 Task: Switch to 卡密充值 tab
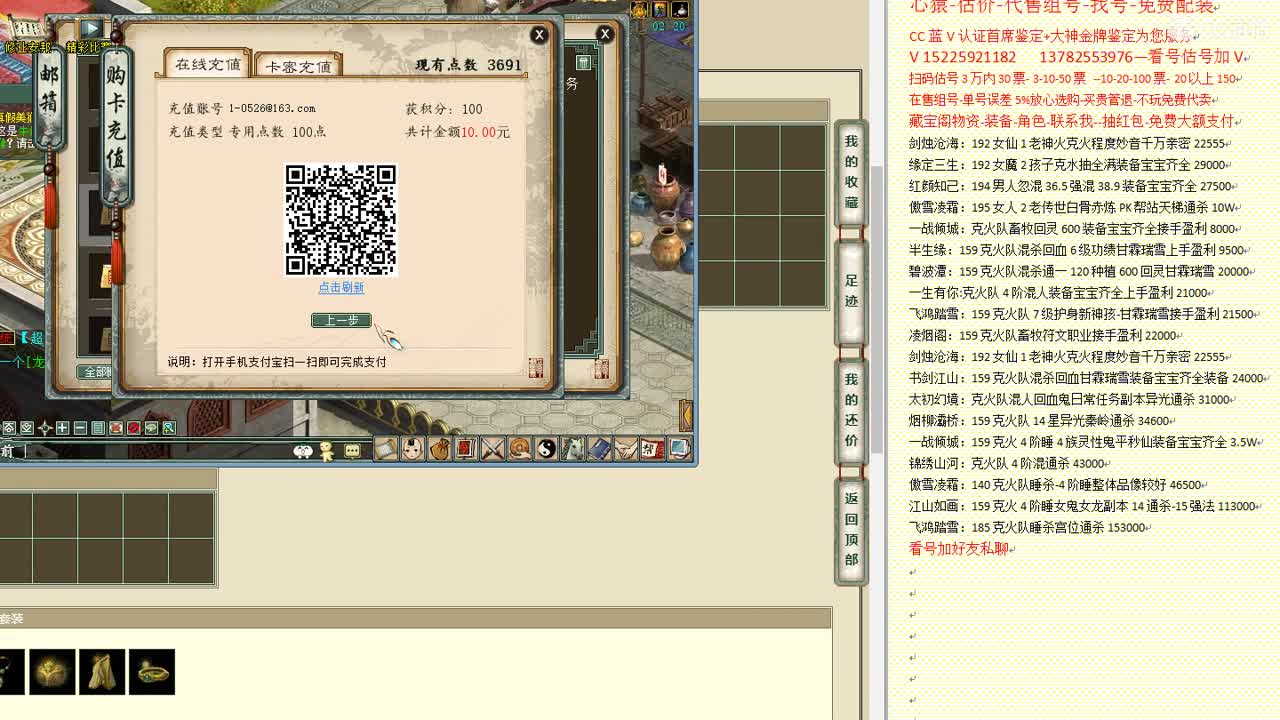[x=298, y=66]
